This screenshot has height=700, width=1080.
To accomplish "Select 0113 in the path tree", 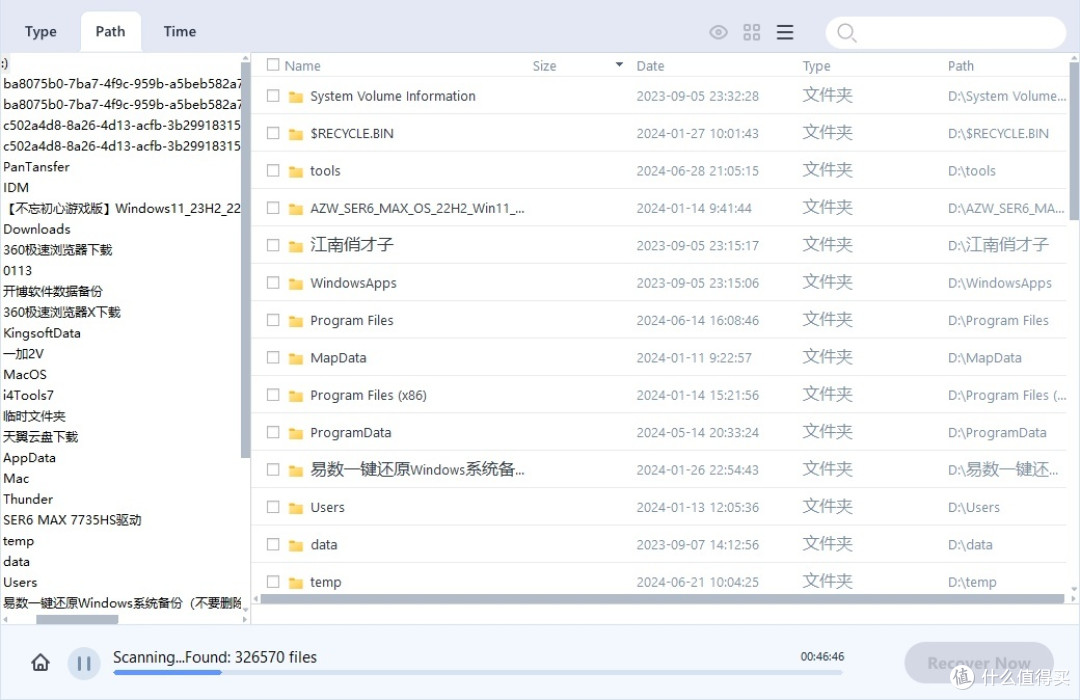I will tap(17, 270).
